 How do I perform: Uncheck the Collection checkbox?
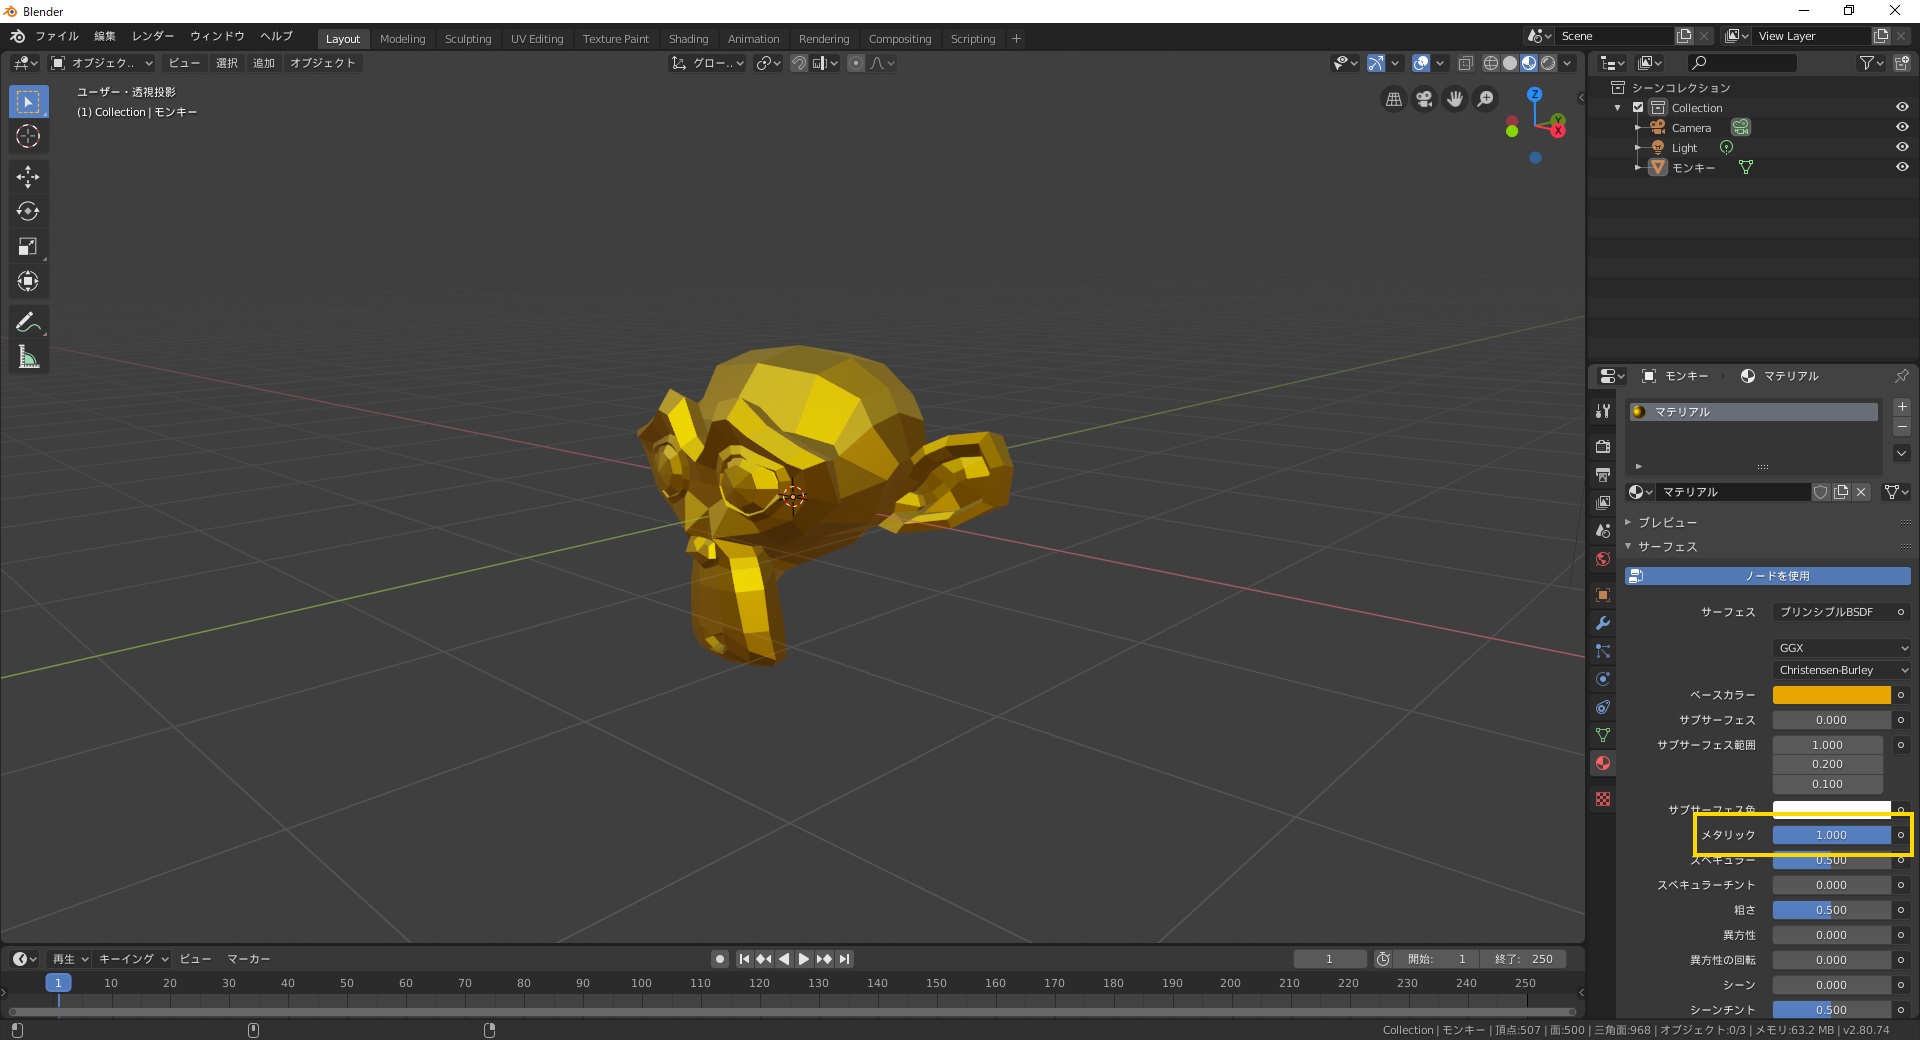click(x=1638, y=107)
